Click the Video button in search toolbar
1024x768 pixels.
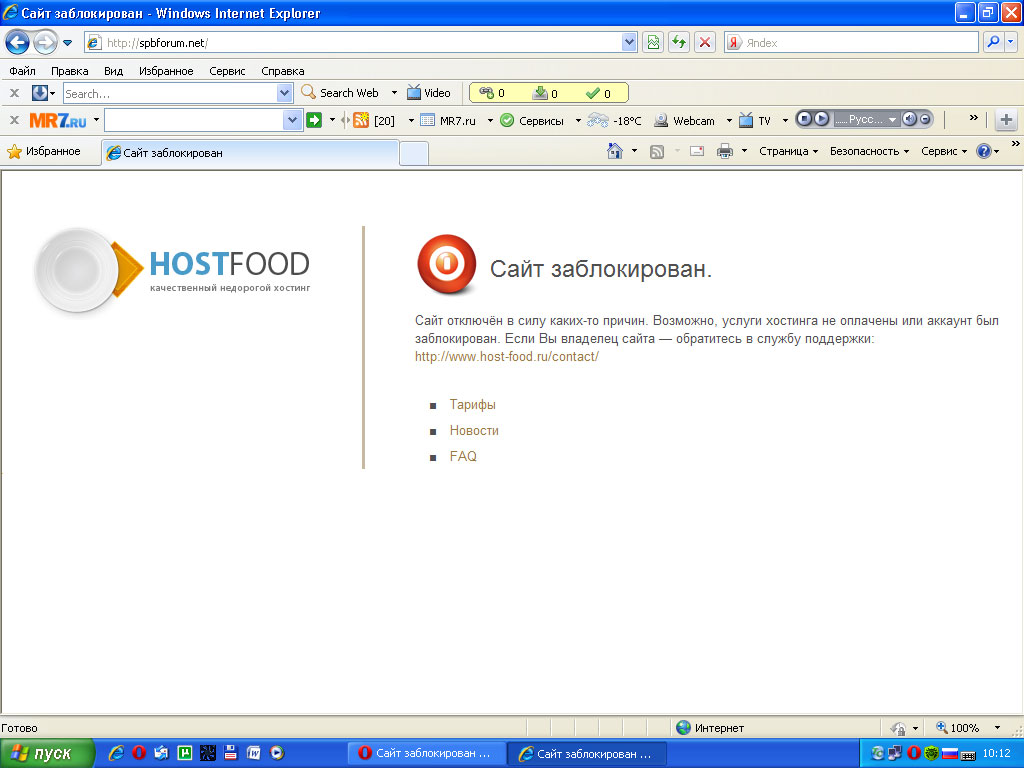click(x=428, y=93)
